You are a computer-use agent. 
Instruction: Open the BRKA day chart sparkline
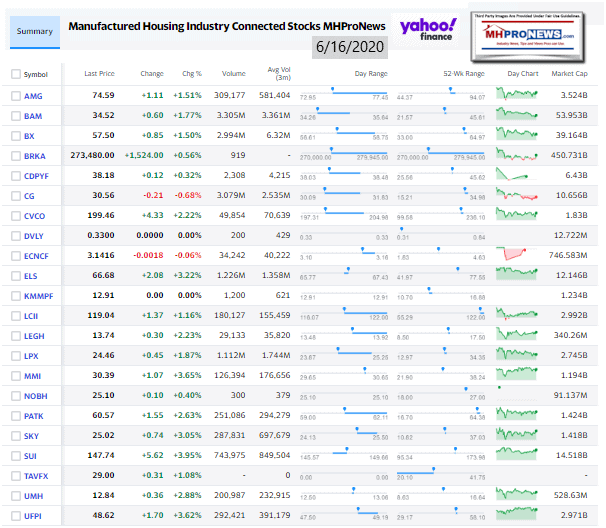click(520, 154)
